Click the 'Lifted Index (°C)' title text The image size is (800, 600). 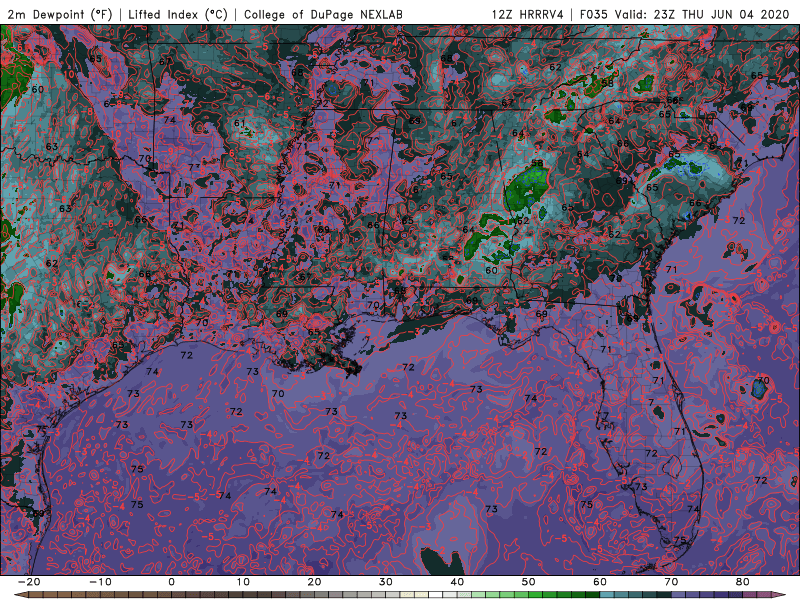(178, 14)
